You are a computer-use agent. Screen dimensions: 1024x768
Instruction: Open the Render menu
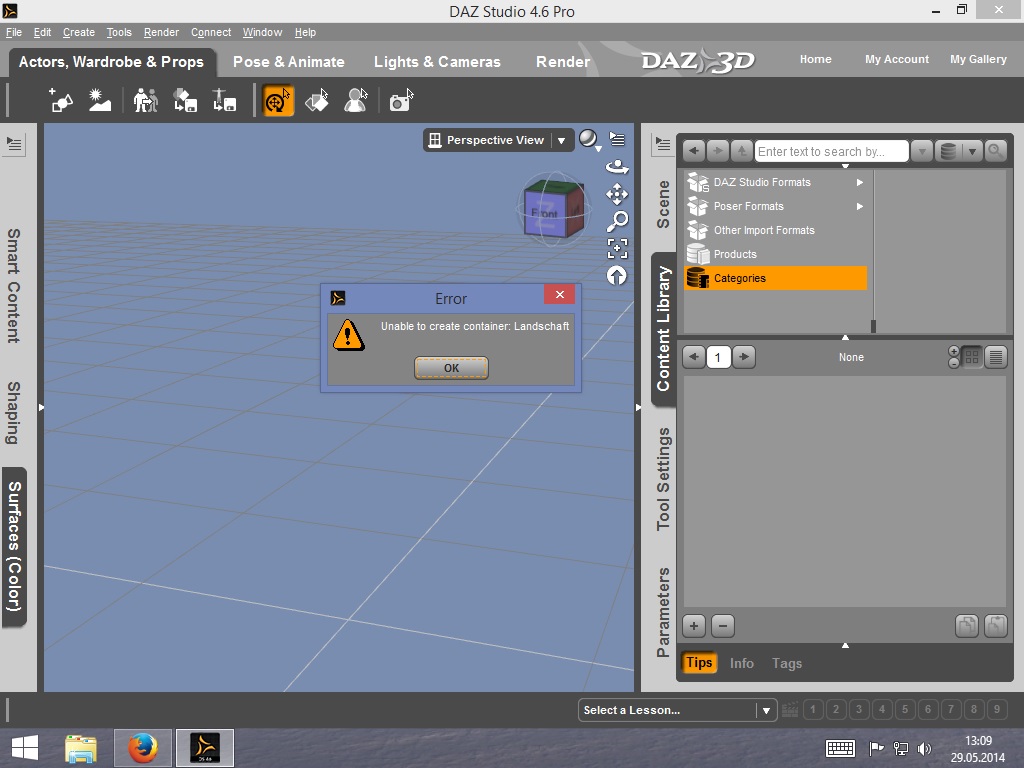161,32
